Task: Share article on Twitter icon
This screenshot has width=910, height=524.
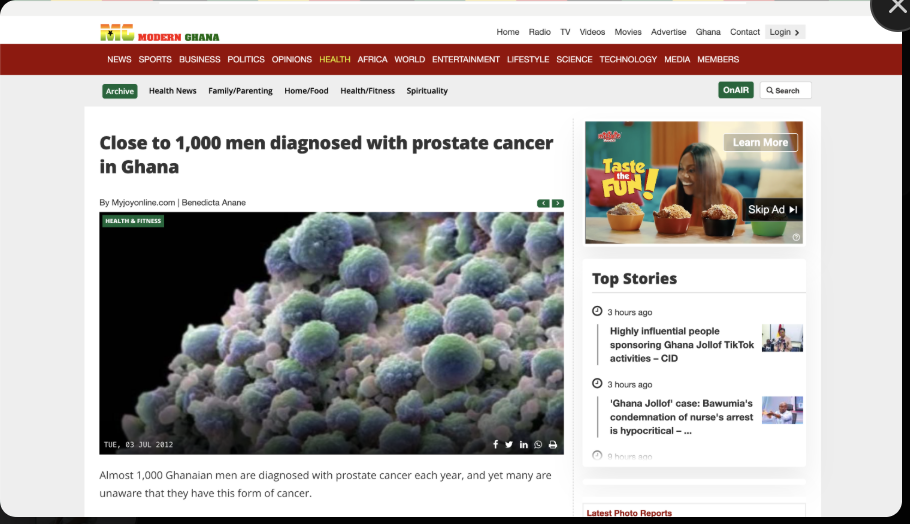Action: [509, 445]
